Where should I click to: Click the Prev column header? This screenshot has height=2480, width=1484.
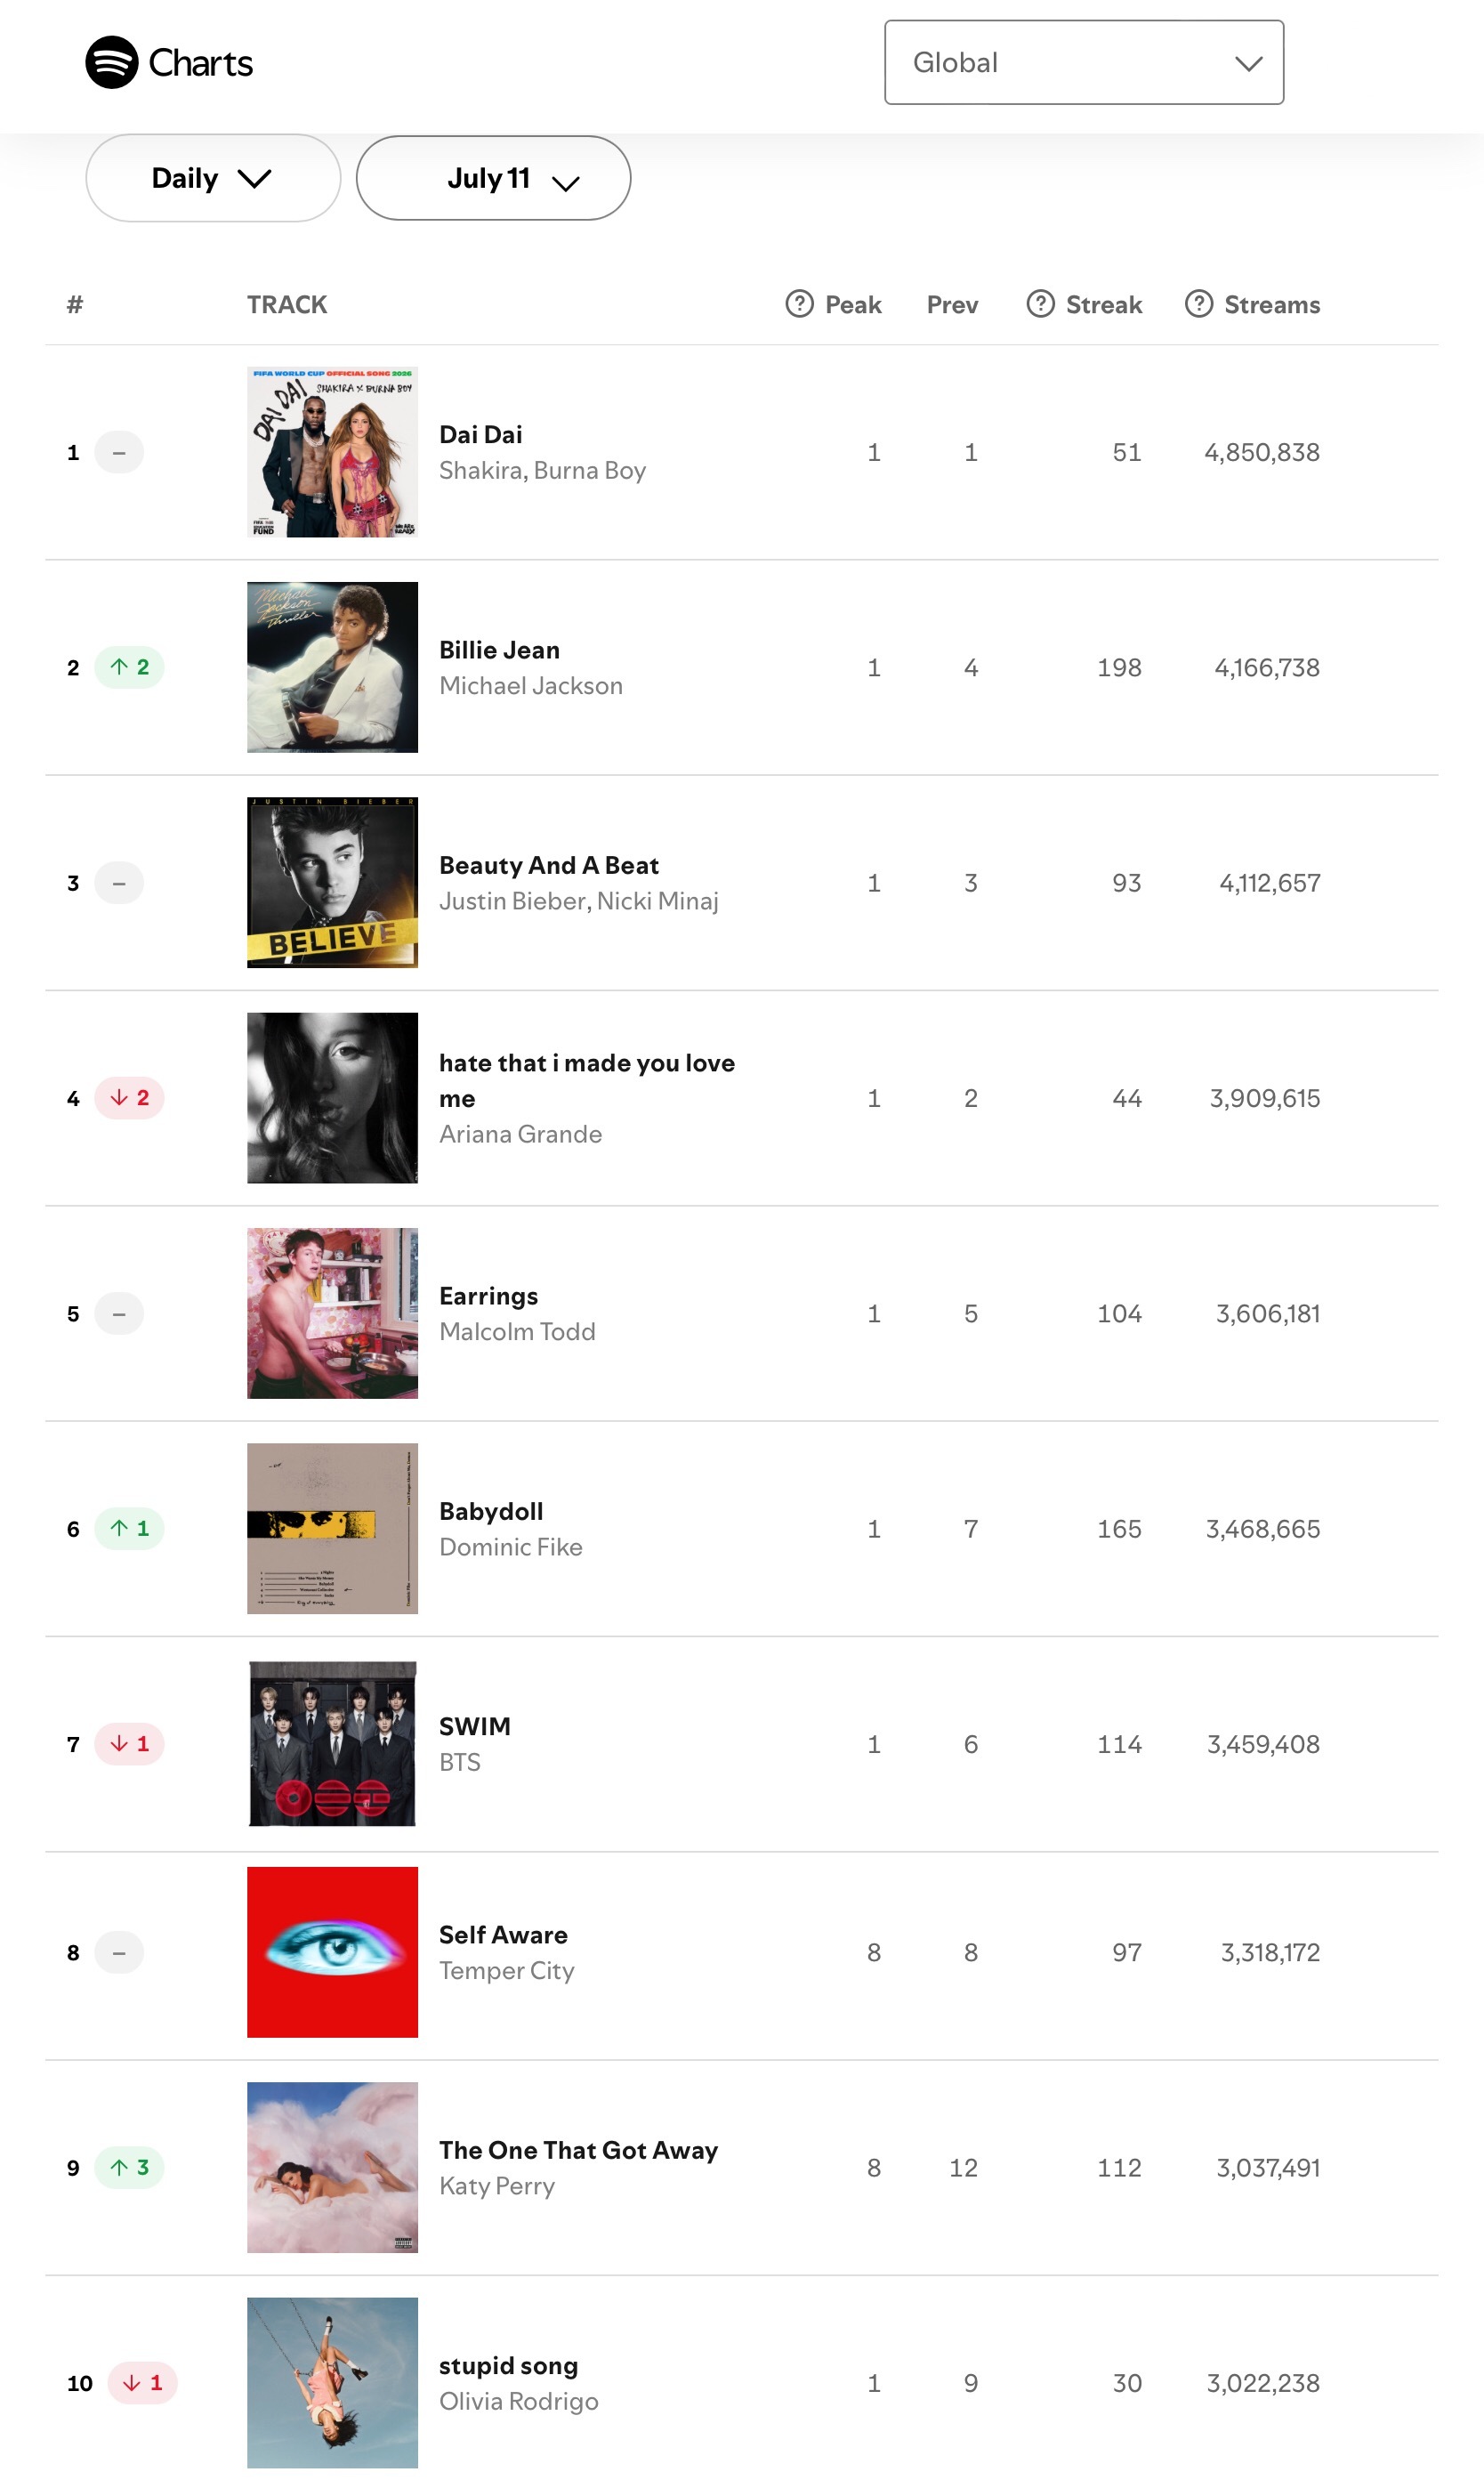[x=952, y=304]
